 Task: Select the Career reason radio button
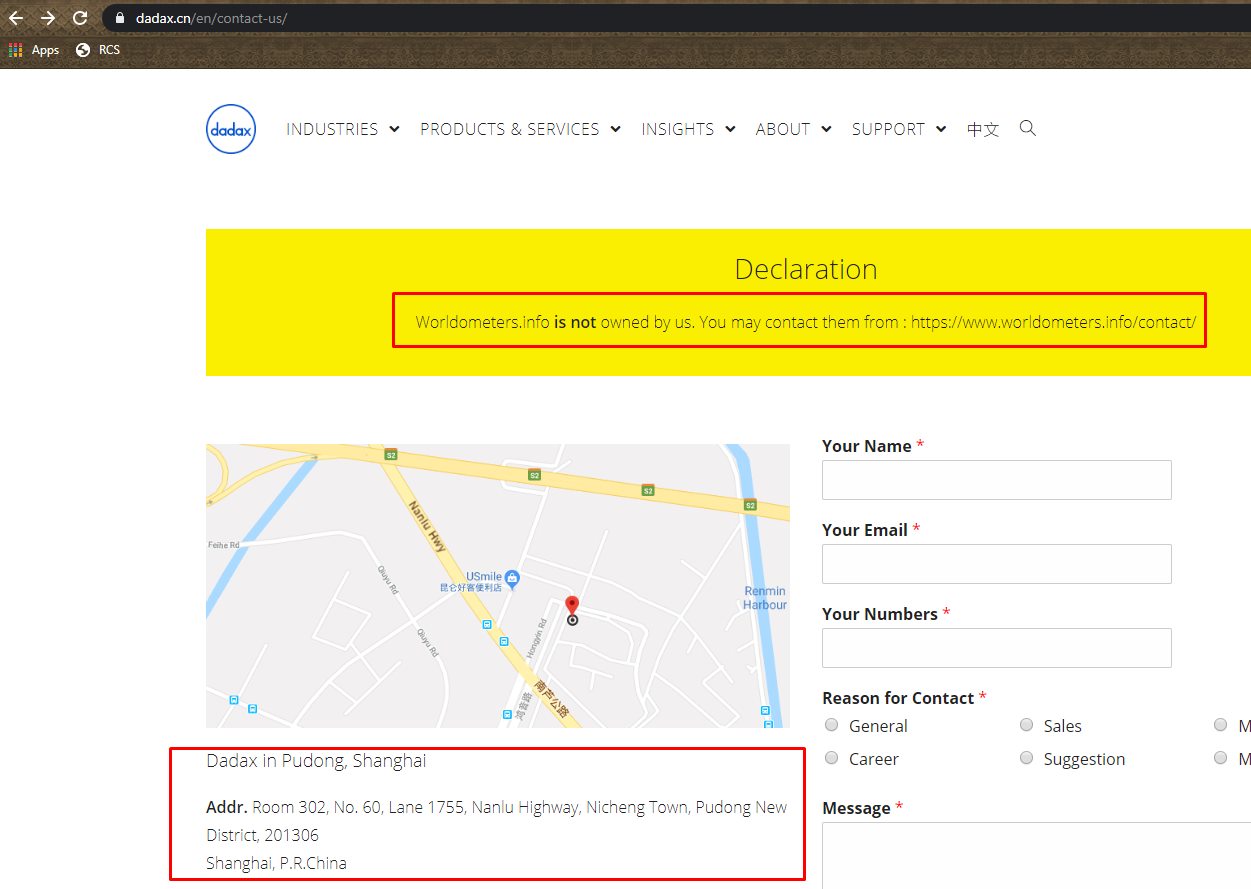[832, 758]
